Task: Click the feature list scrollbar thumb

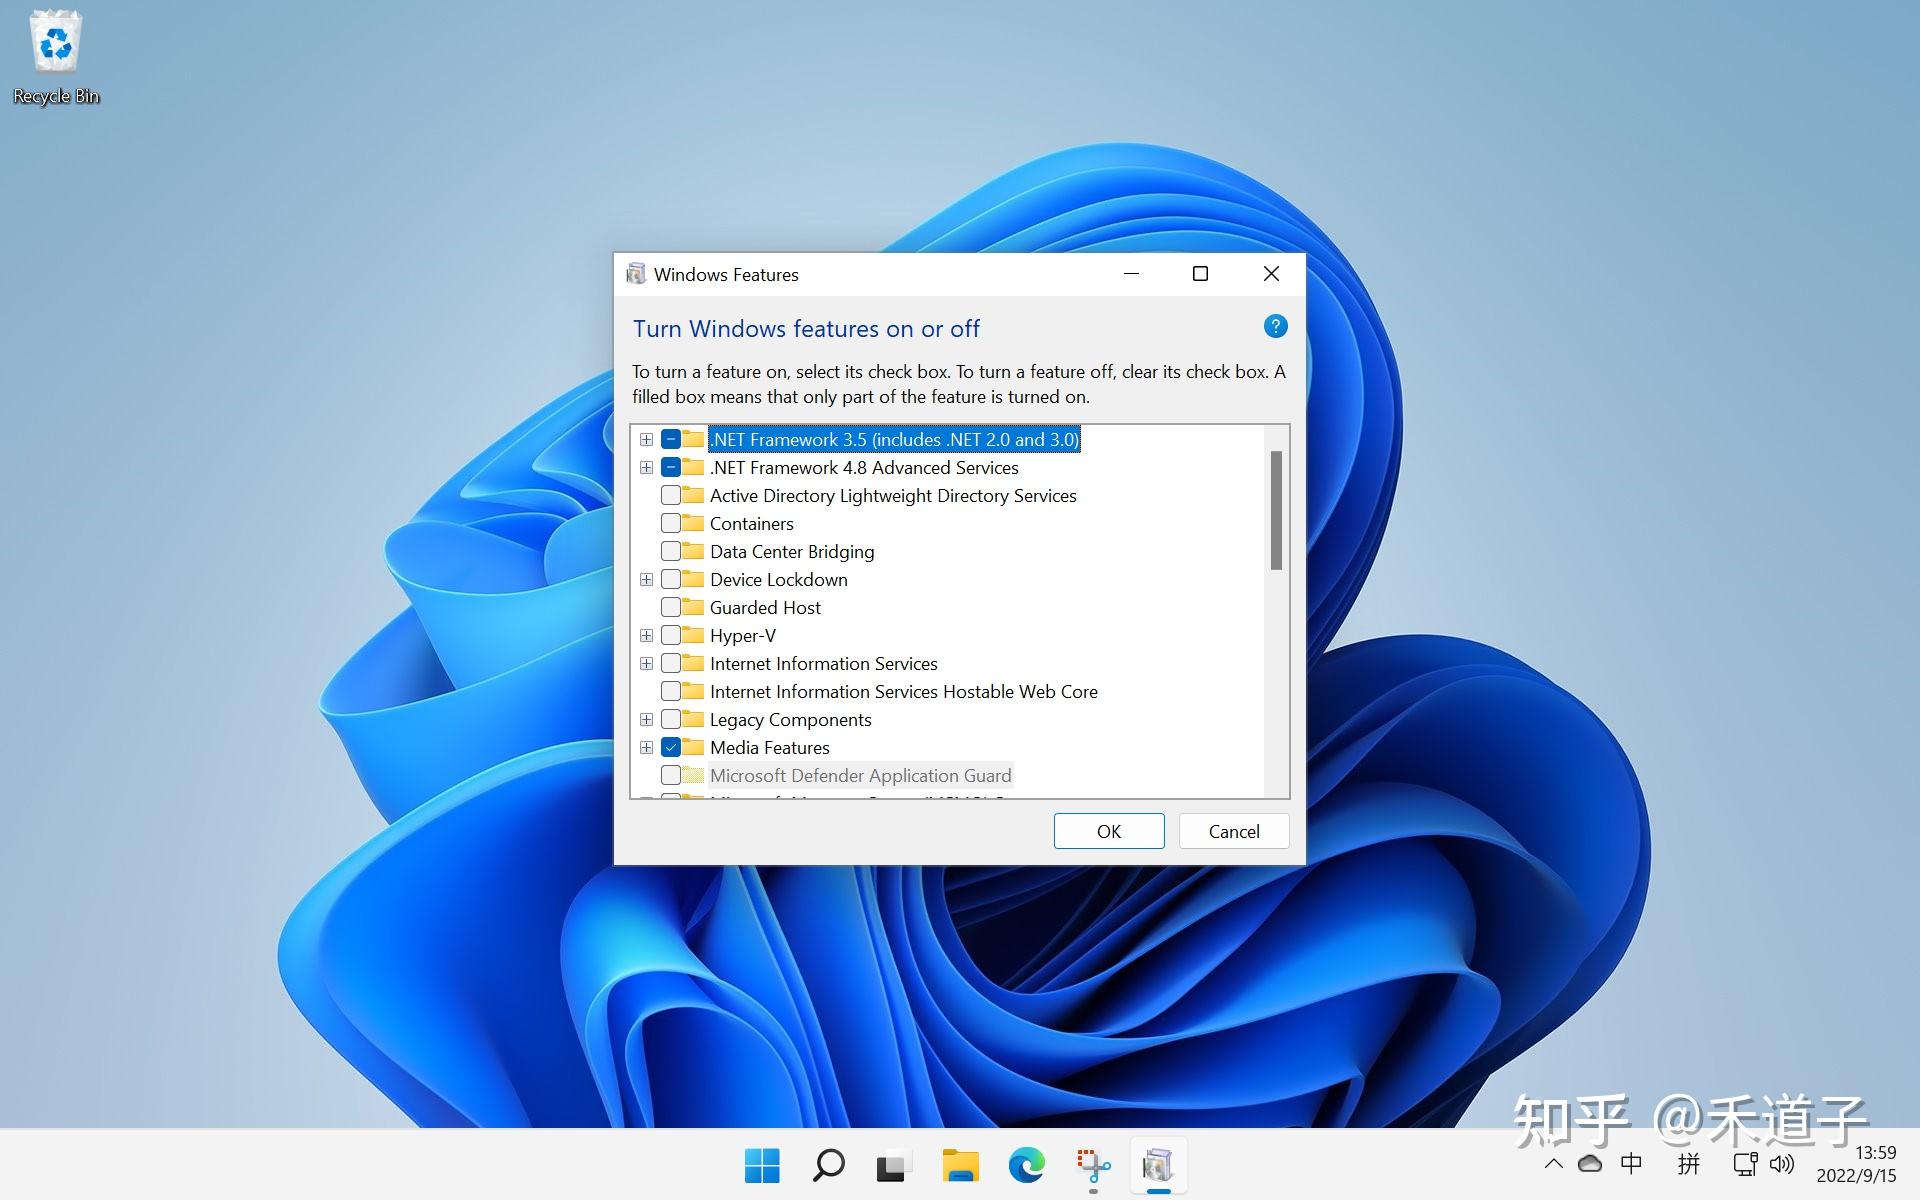Action: tap(1276, 510)
